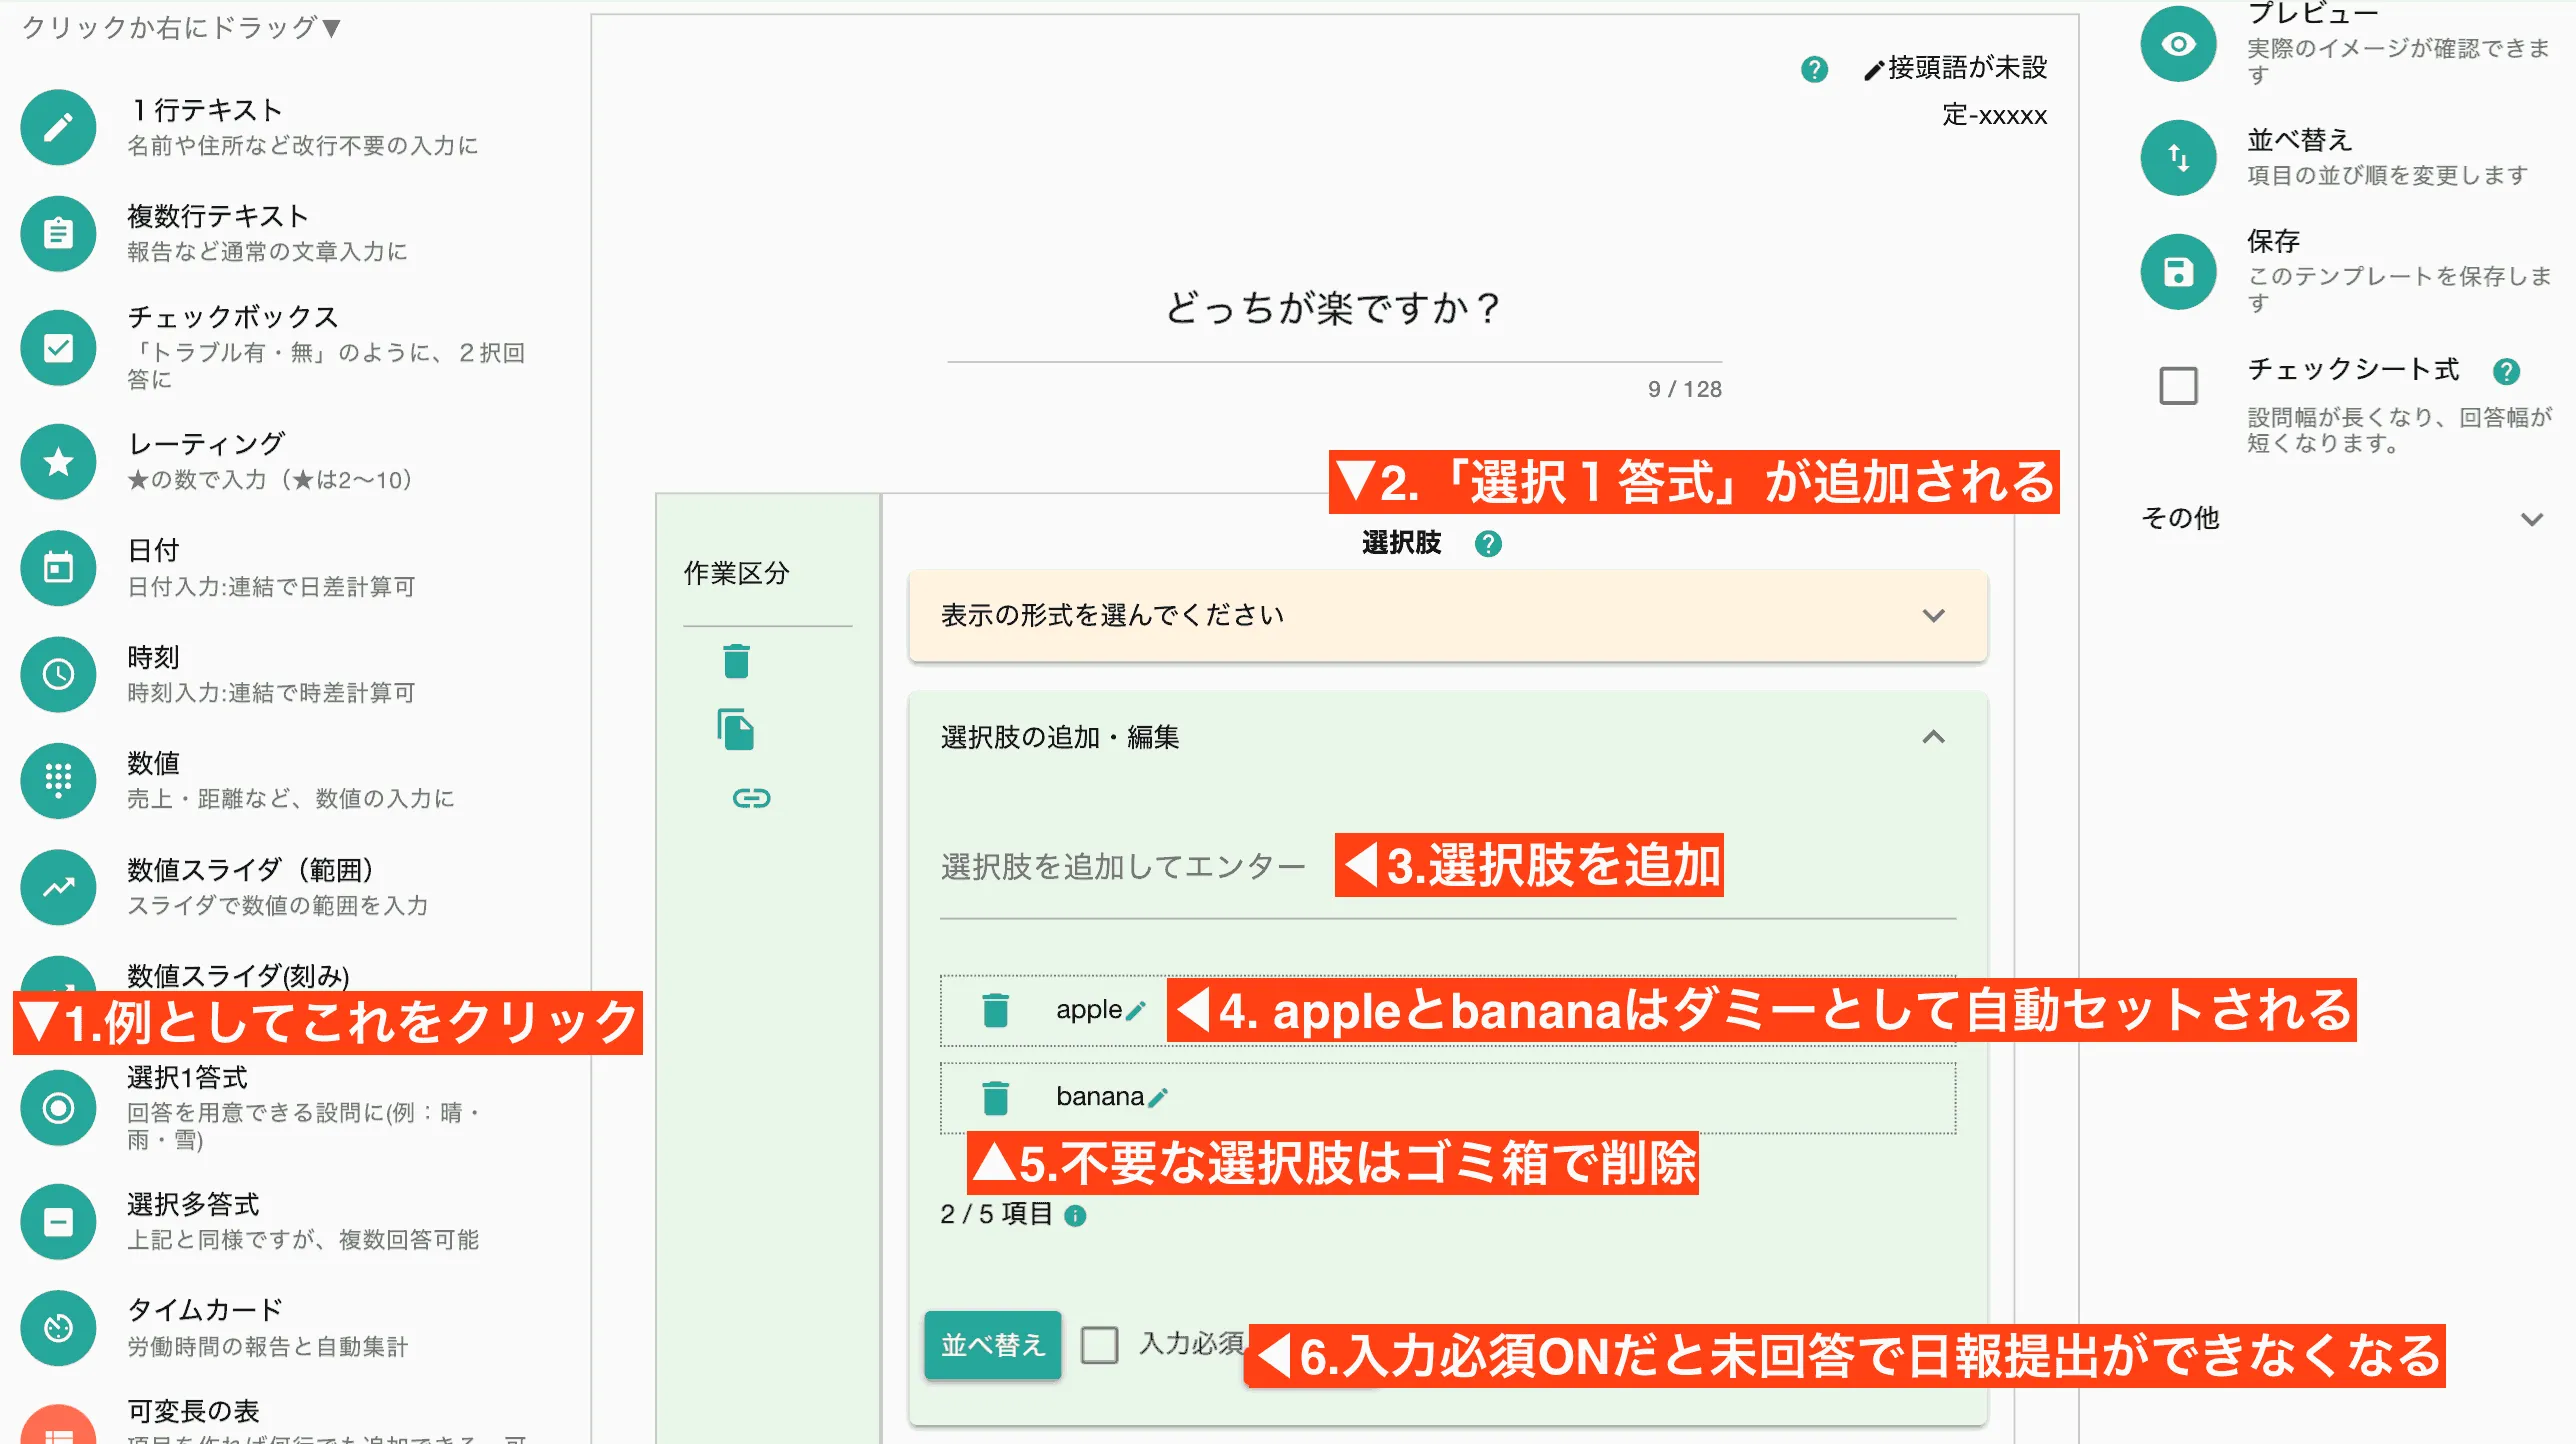Select the 日付 calendar icon
The width and height of the screenshot is (2576, 1444).
58,568
